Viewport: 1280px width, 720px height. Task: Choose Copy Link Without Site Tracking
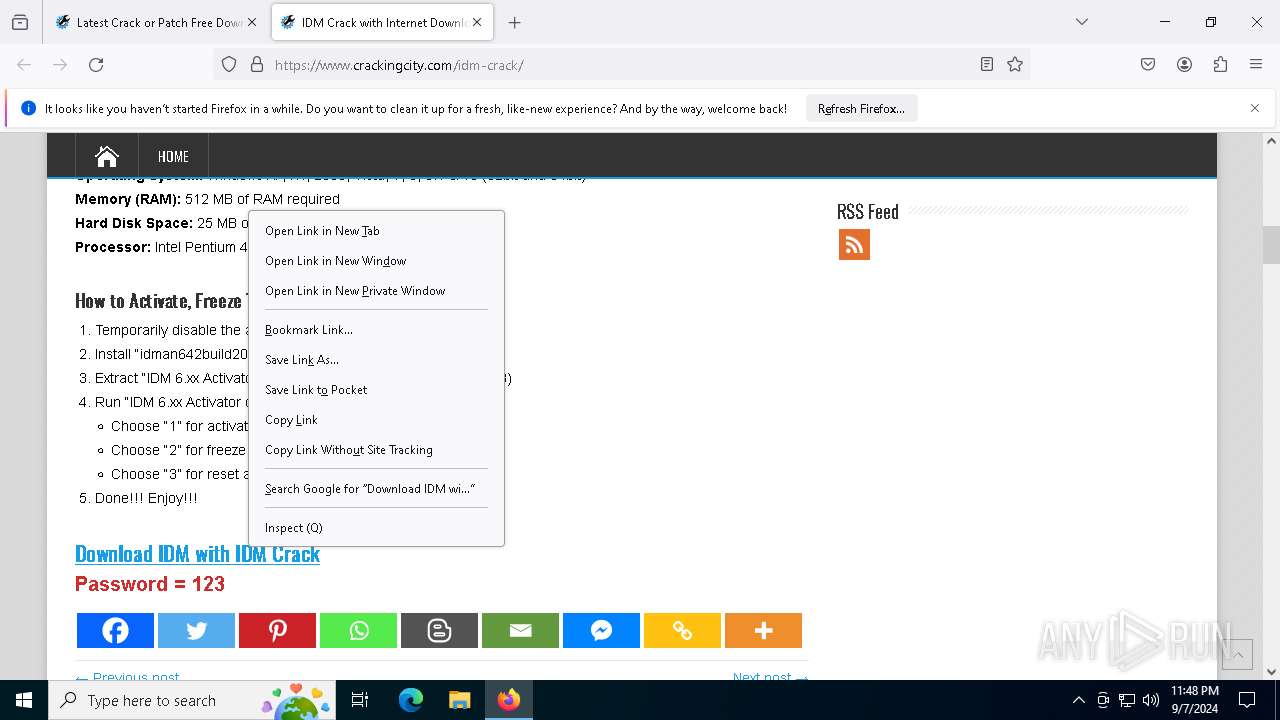click(376, 450)
